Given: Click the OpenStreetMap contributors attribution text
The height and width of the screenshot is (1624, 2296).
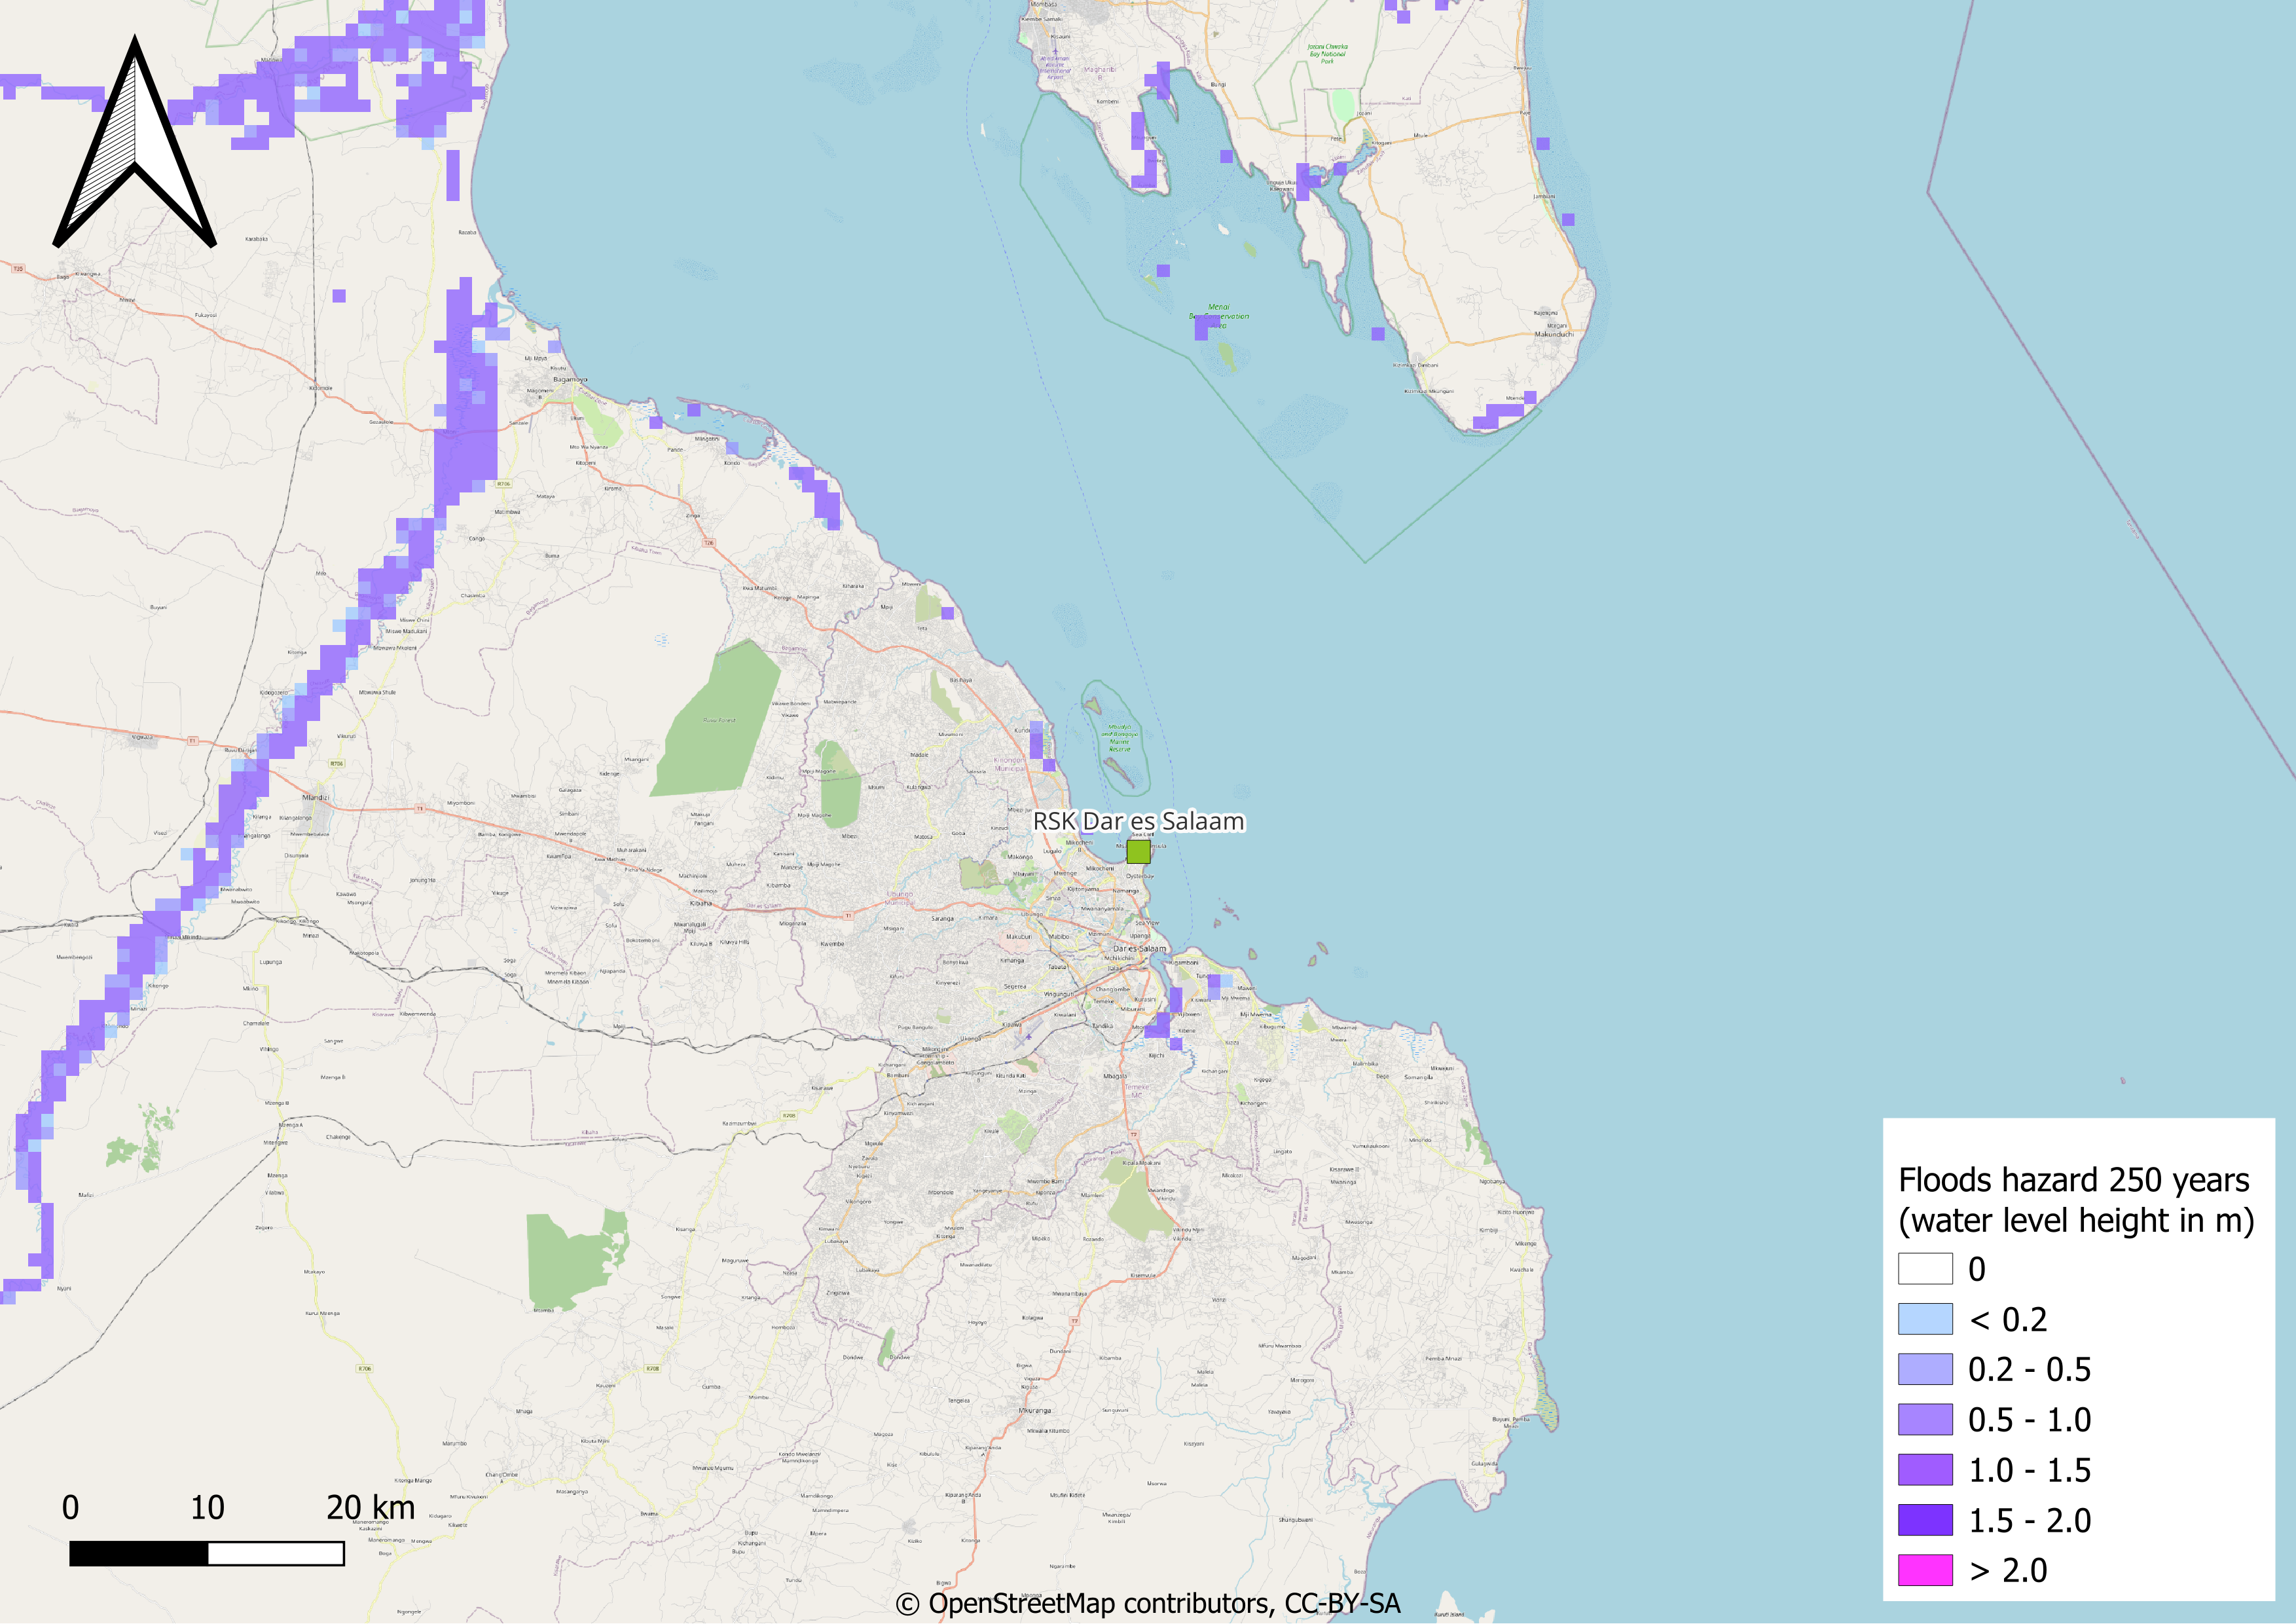Looking at the screenshot, I should 1148,1604.
